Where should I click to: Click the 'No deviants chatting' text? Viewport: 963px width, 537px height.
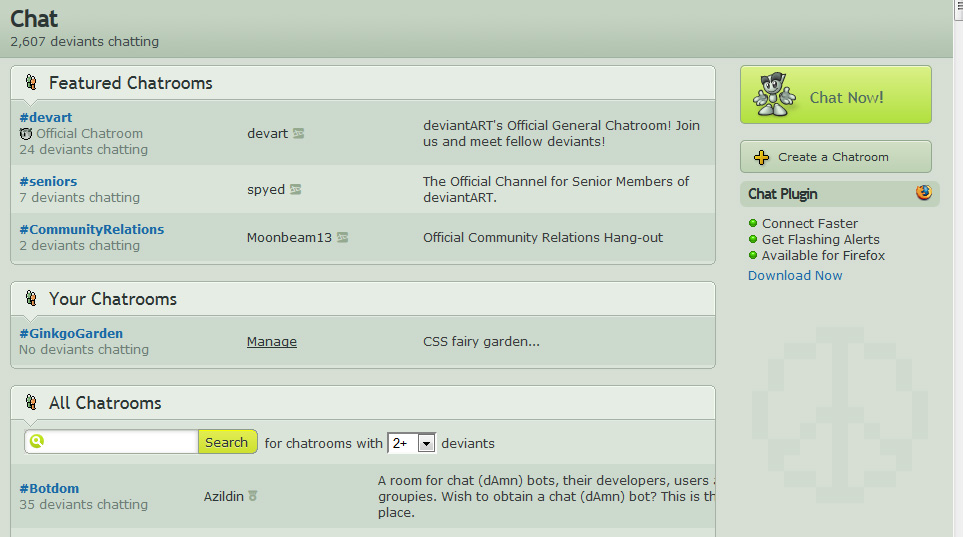[84, 349]
